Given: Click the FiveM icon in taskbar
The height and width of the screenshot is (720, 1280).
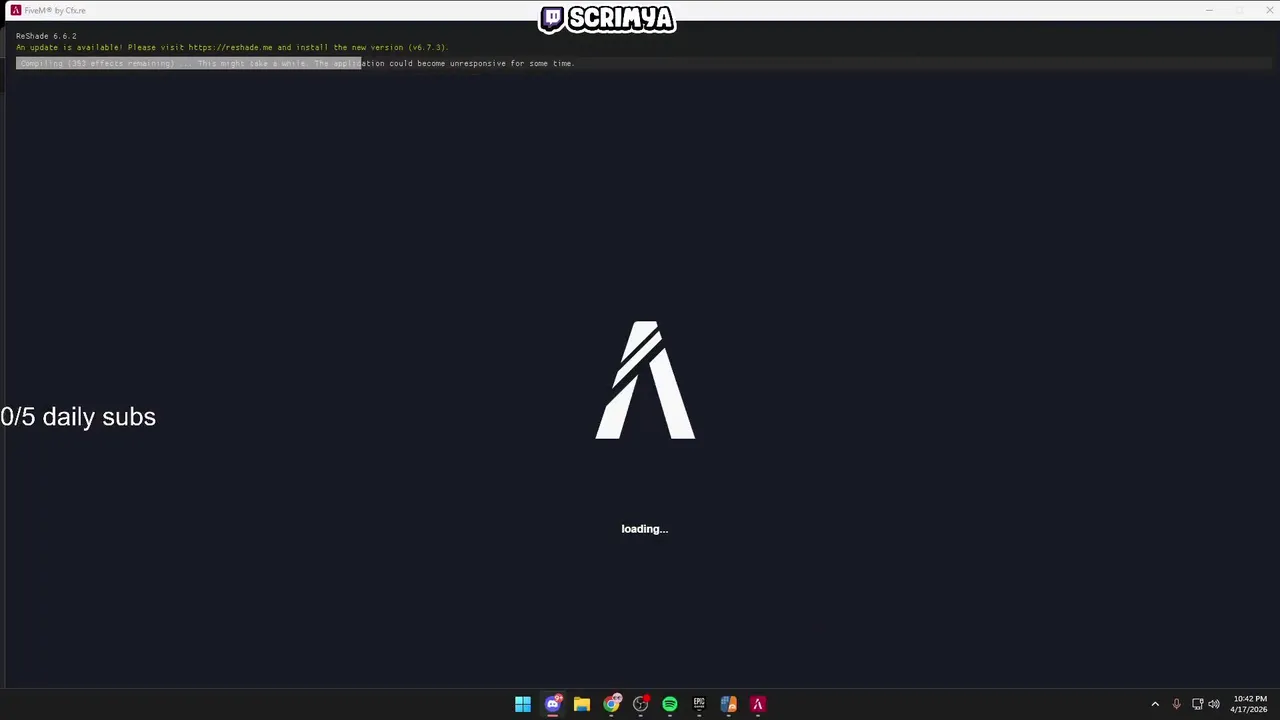Looking at the screenshot, I should click(x=758, y=704).
